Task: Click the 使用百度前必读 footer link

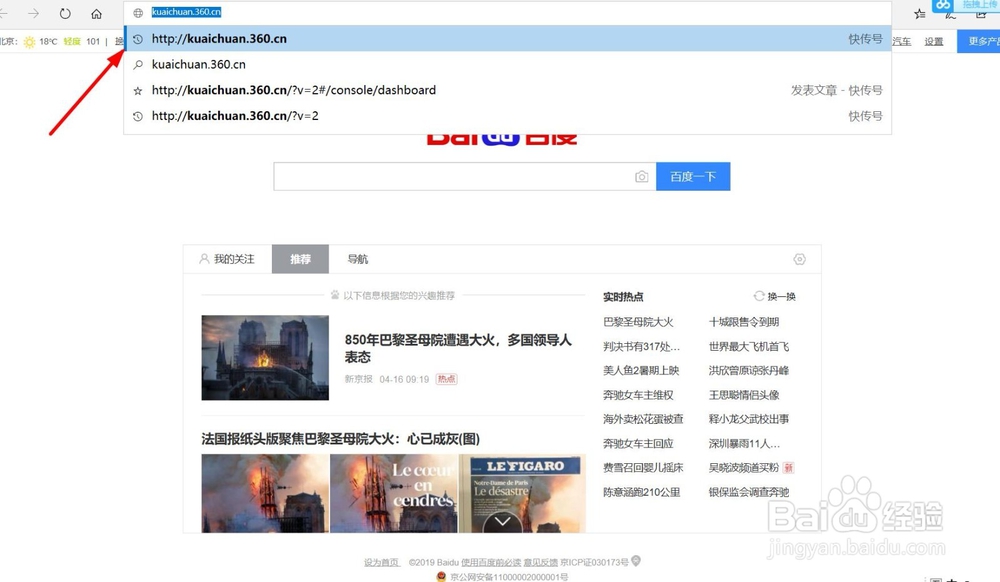Action: (491, 562)
